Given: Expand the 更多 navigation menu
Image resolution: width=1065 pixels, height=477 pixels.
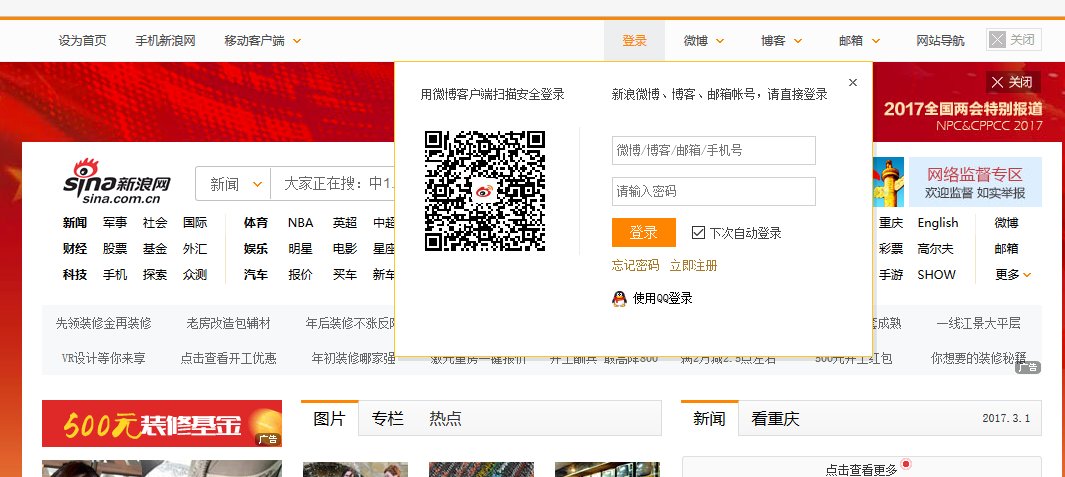Looking at the screenshot, I should (1013, 275).
